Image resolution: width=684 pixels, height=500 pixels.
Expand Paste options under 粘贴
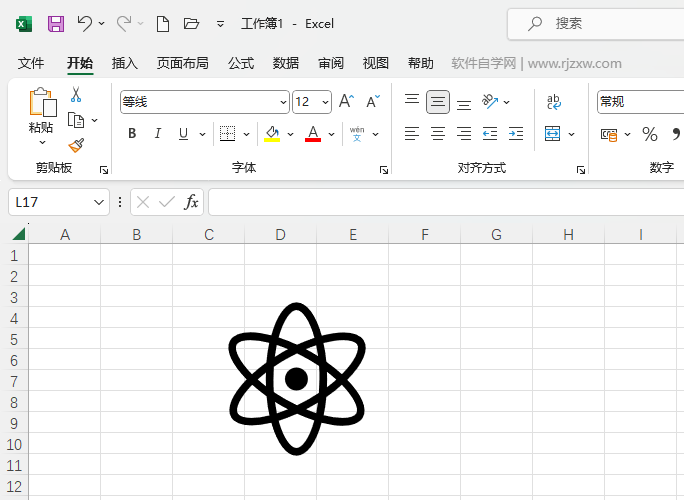point(42,142)
